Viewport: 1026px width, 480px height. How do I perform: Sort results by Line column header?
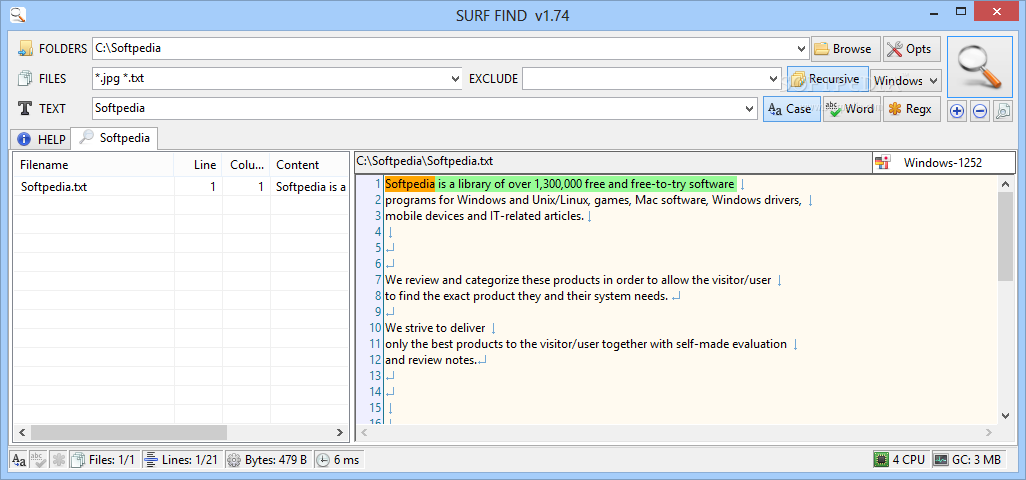coord(198,165)
